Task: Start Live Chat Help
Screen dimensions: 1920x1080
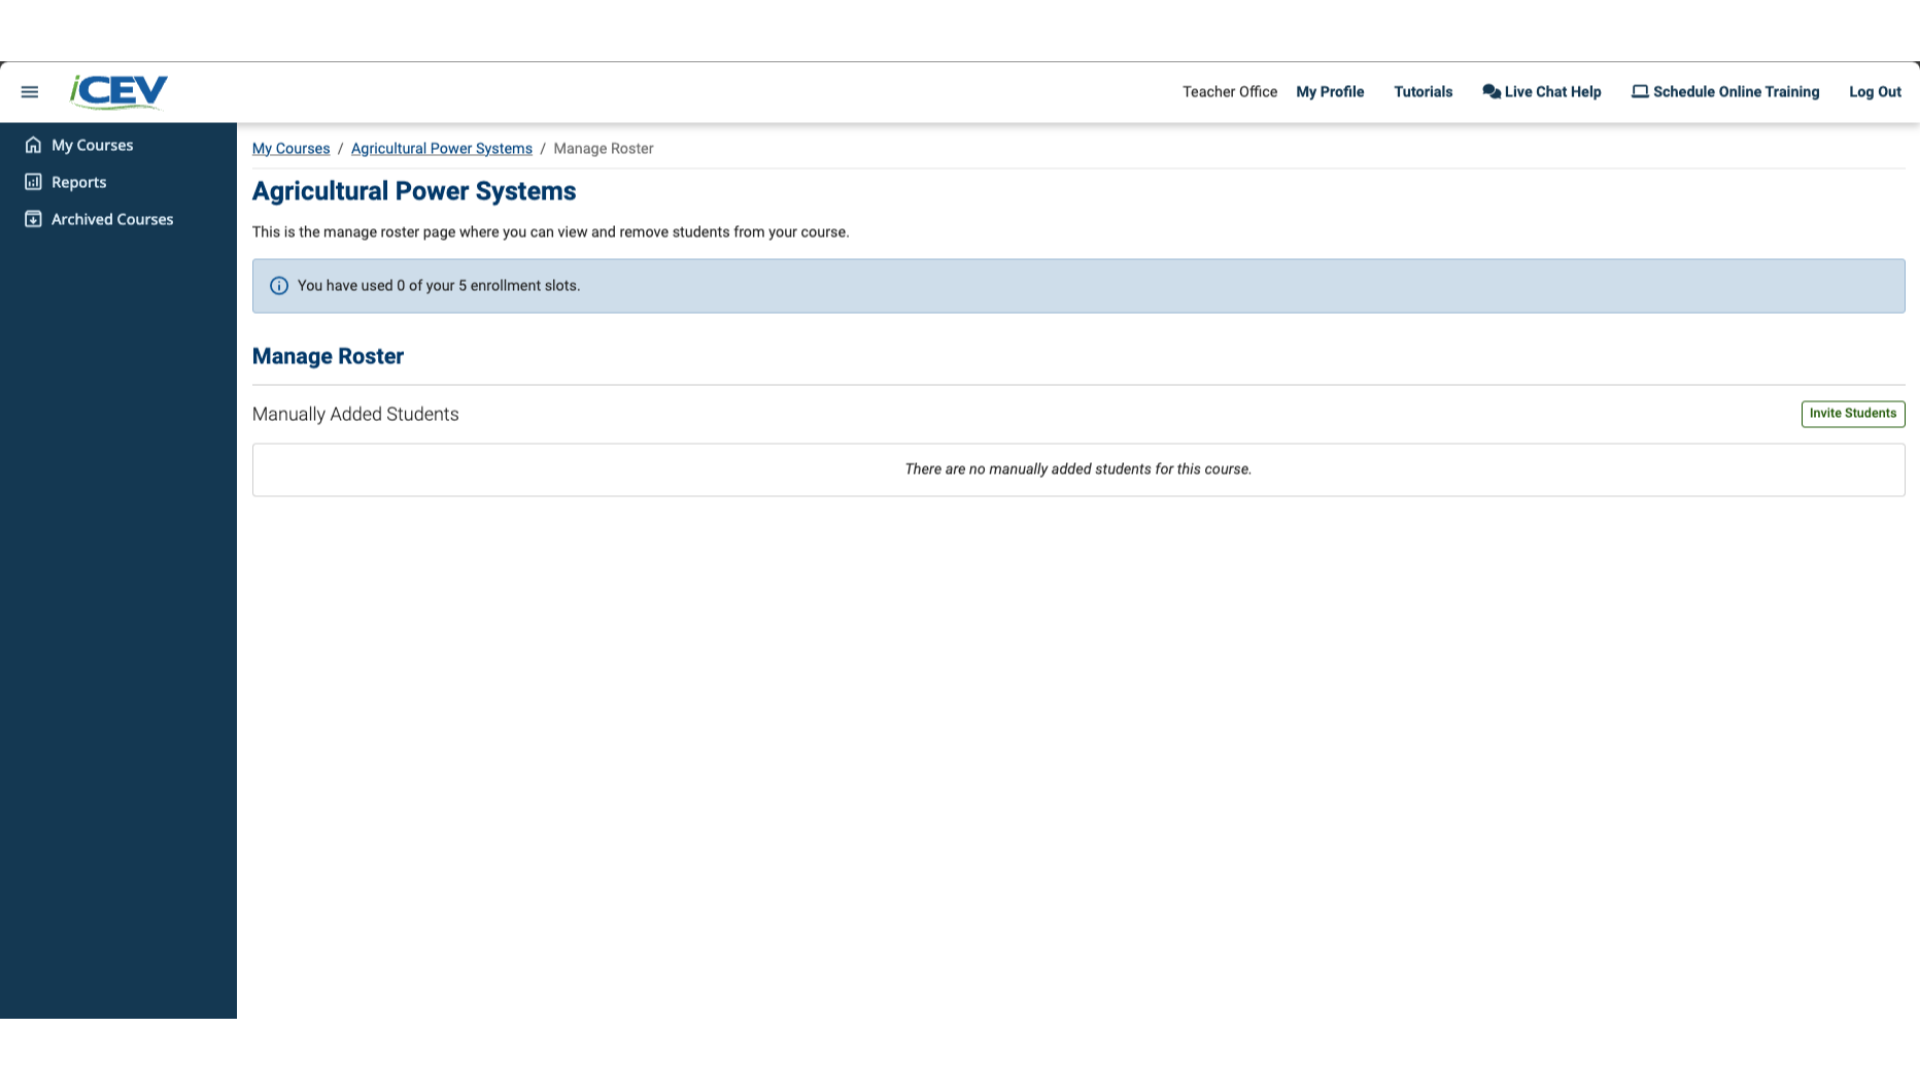Action: tap(1542, 91)
